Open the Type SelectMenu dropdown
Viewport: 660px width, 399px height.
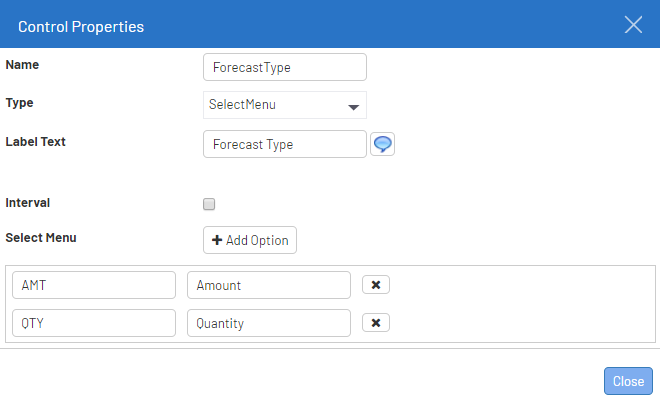(x=285, y=105)
